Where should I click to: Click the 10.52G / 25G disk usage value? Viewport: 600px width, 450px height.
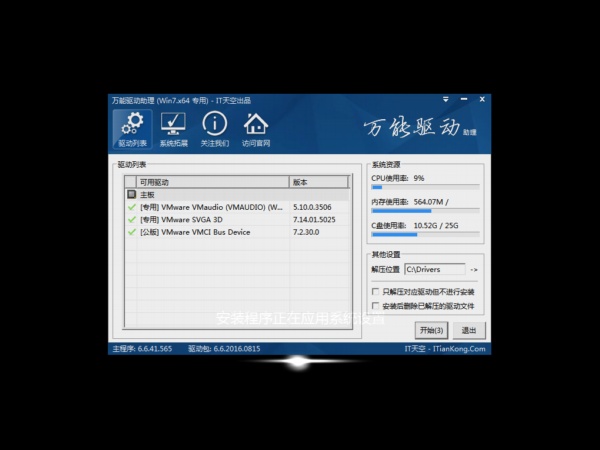436,225
